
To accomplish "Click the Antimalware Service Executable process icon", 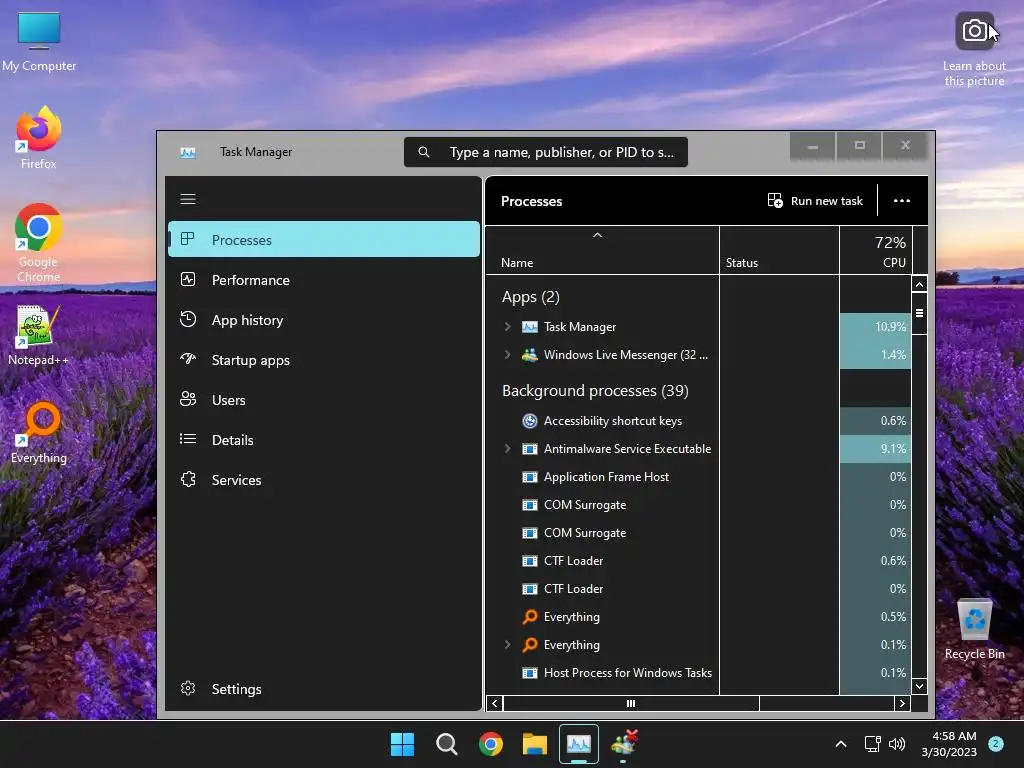I will [530, 449].
